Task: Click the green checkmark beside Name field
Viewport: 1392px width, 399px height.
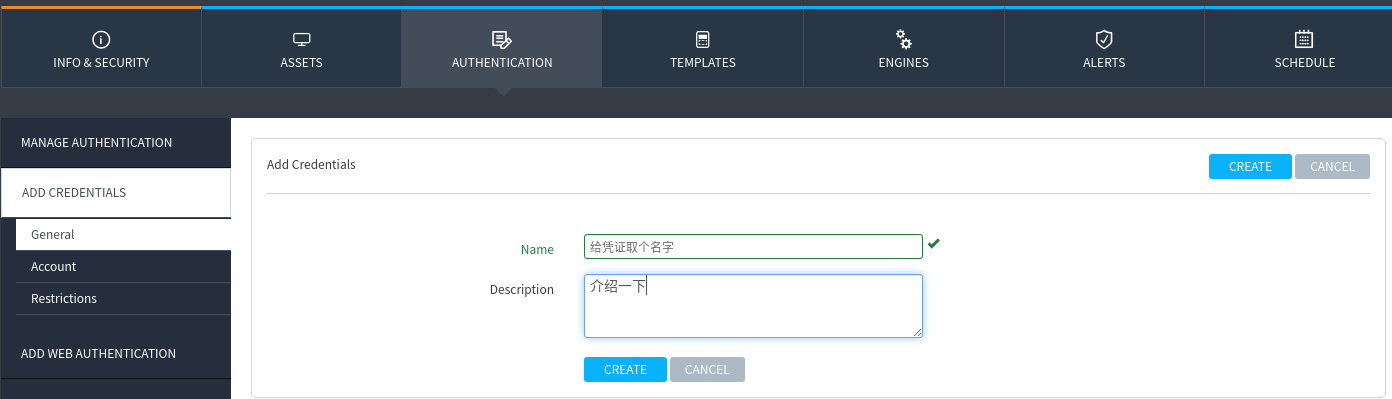Action: coord(934,243)
